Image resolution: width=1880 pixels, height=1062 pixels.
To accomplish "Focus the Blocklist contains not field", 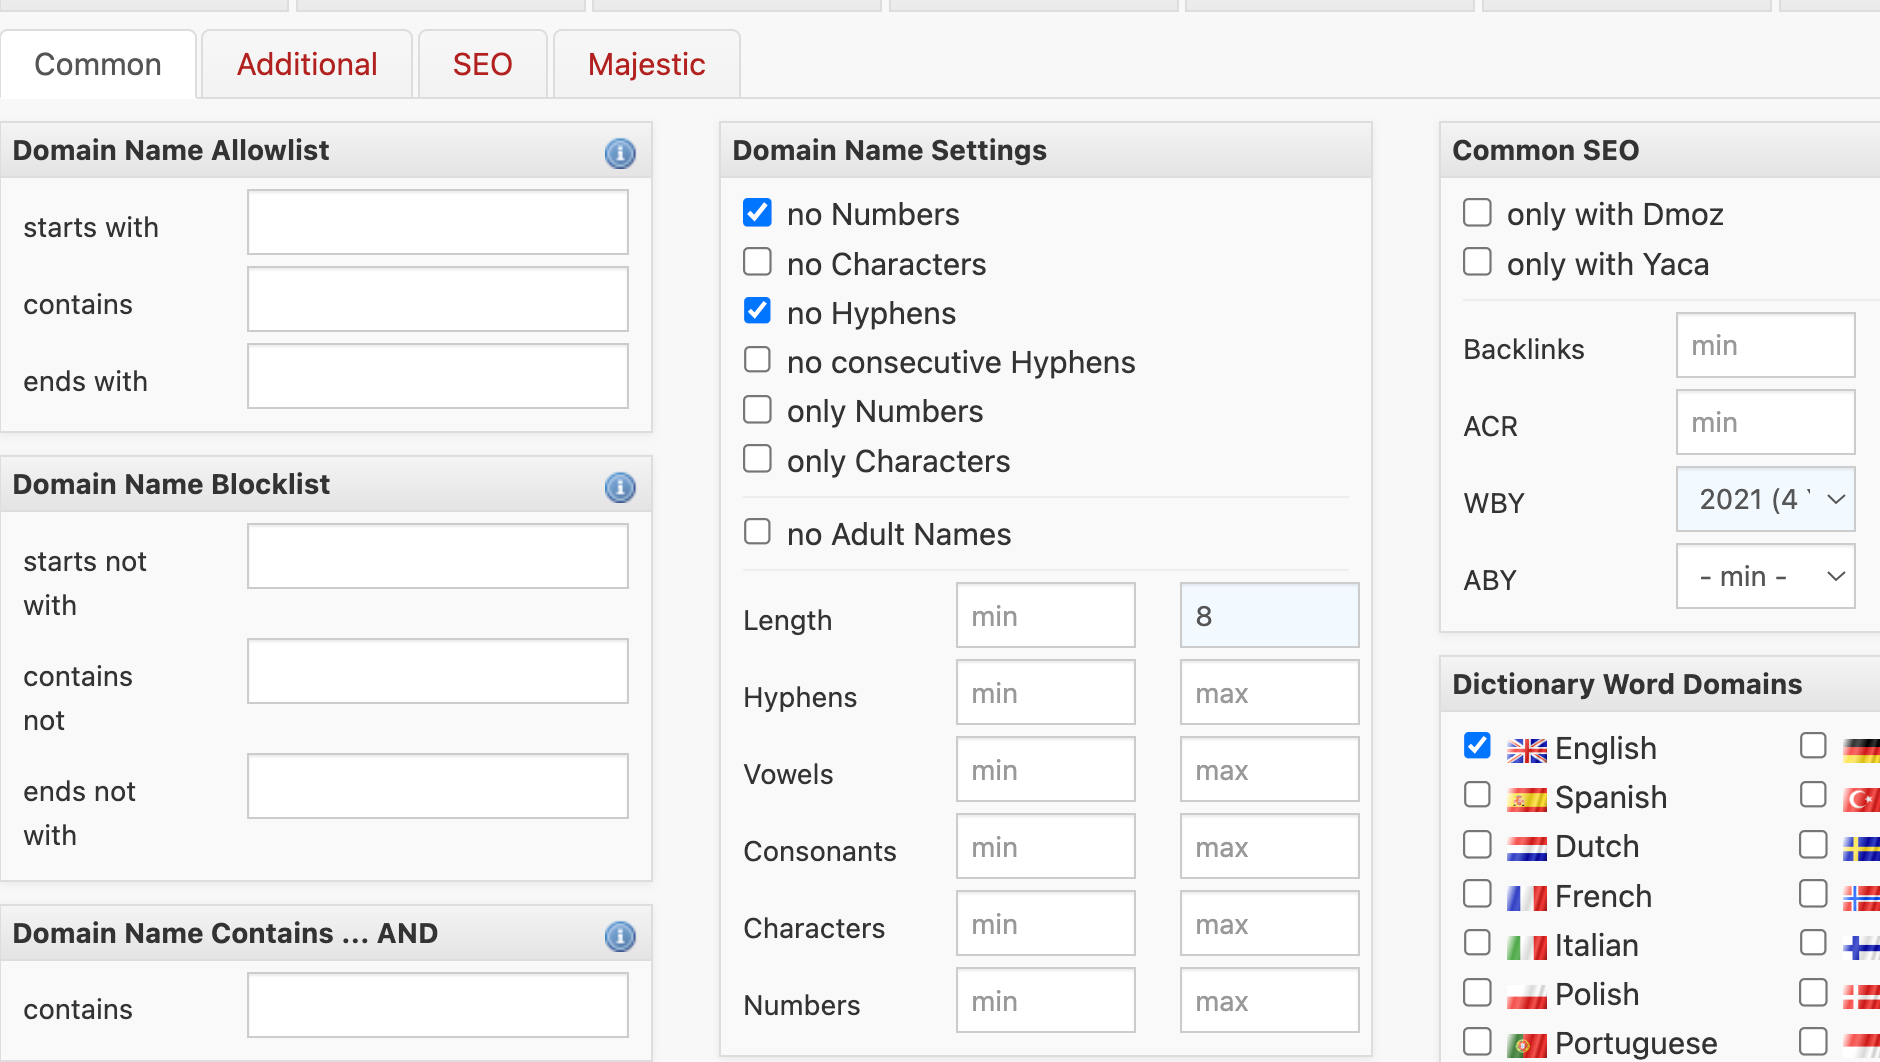I will 438,671.
